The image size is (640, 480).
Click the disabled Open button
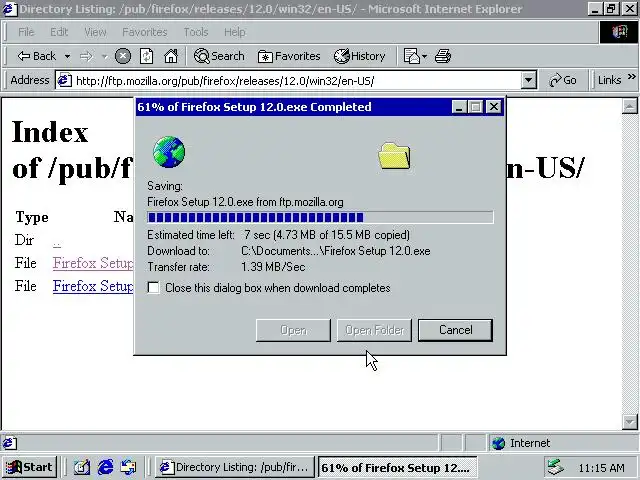click(293, 330)
